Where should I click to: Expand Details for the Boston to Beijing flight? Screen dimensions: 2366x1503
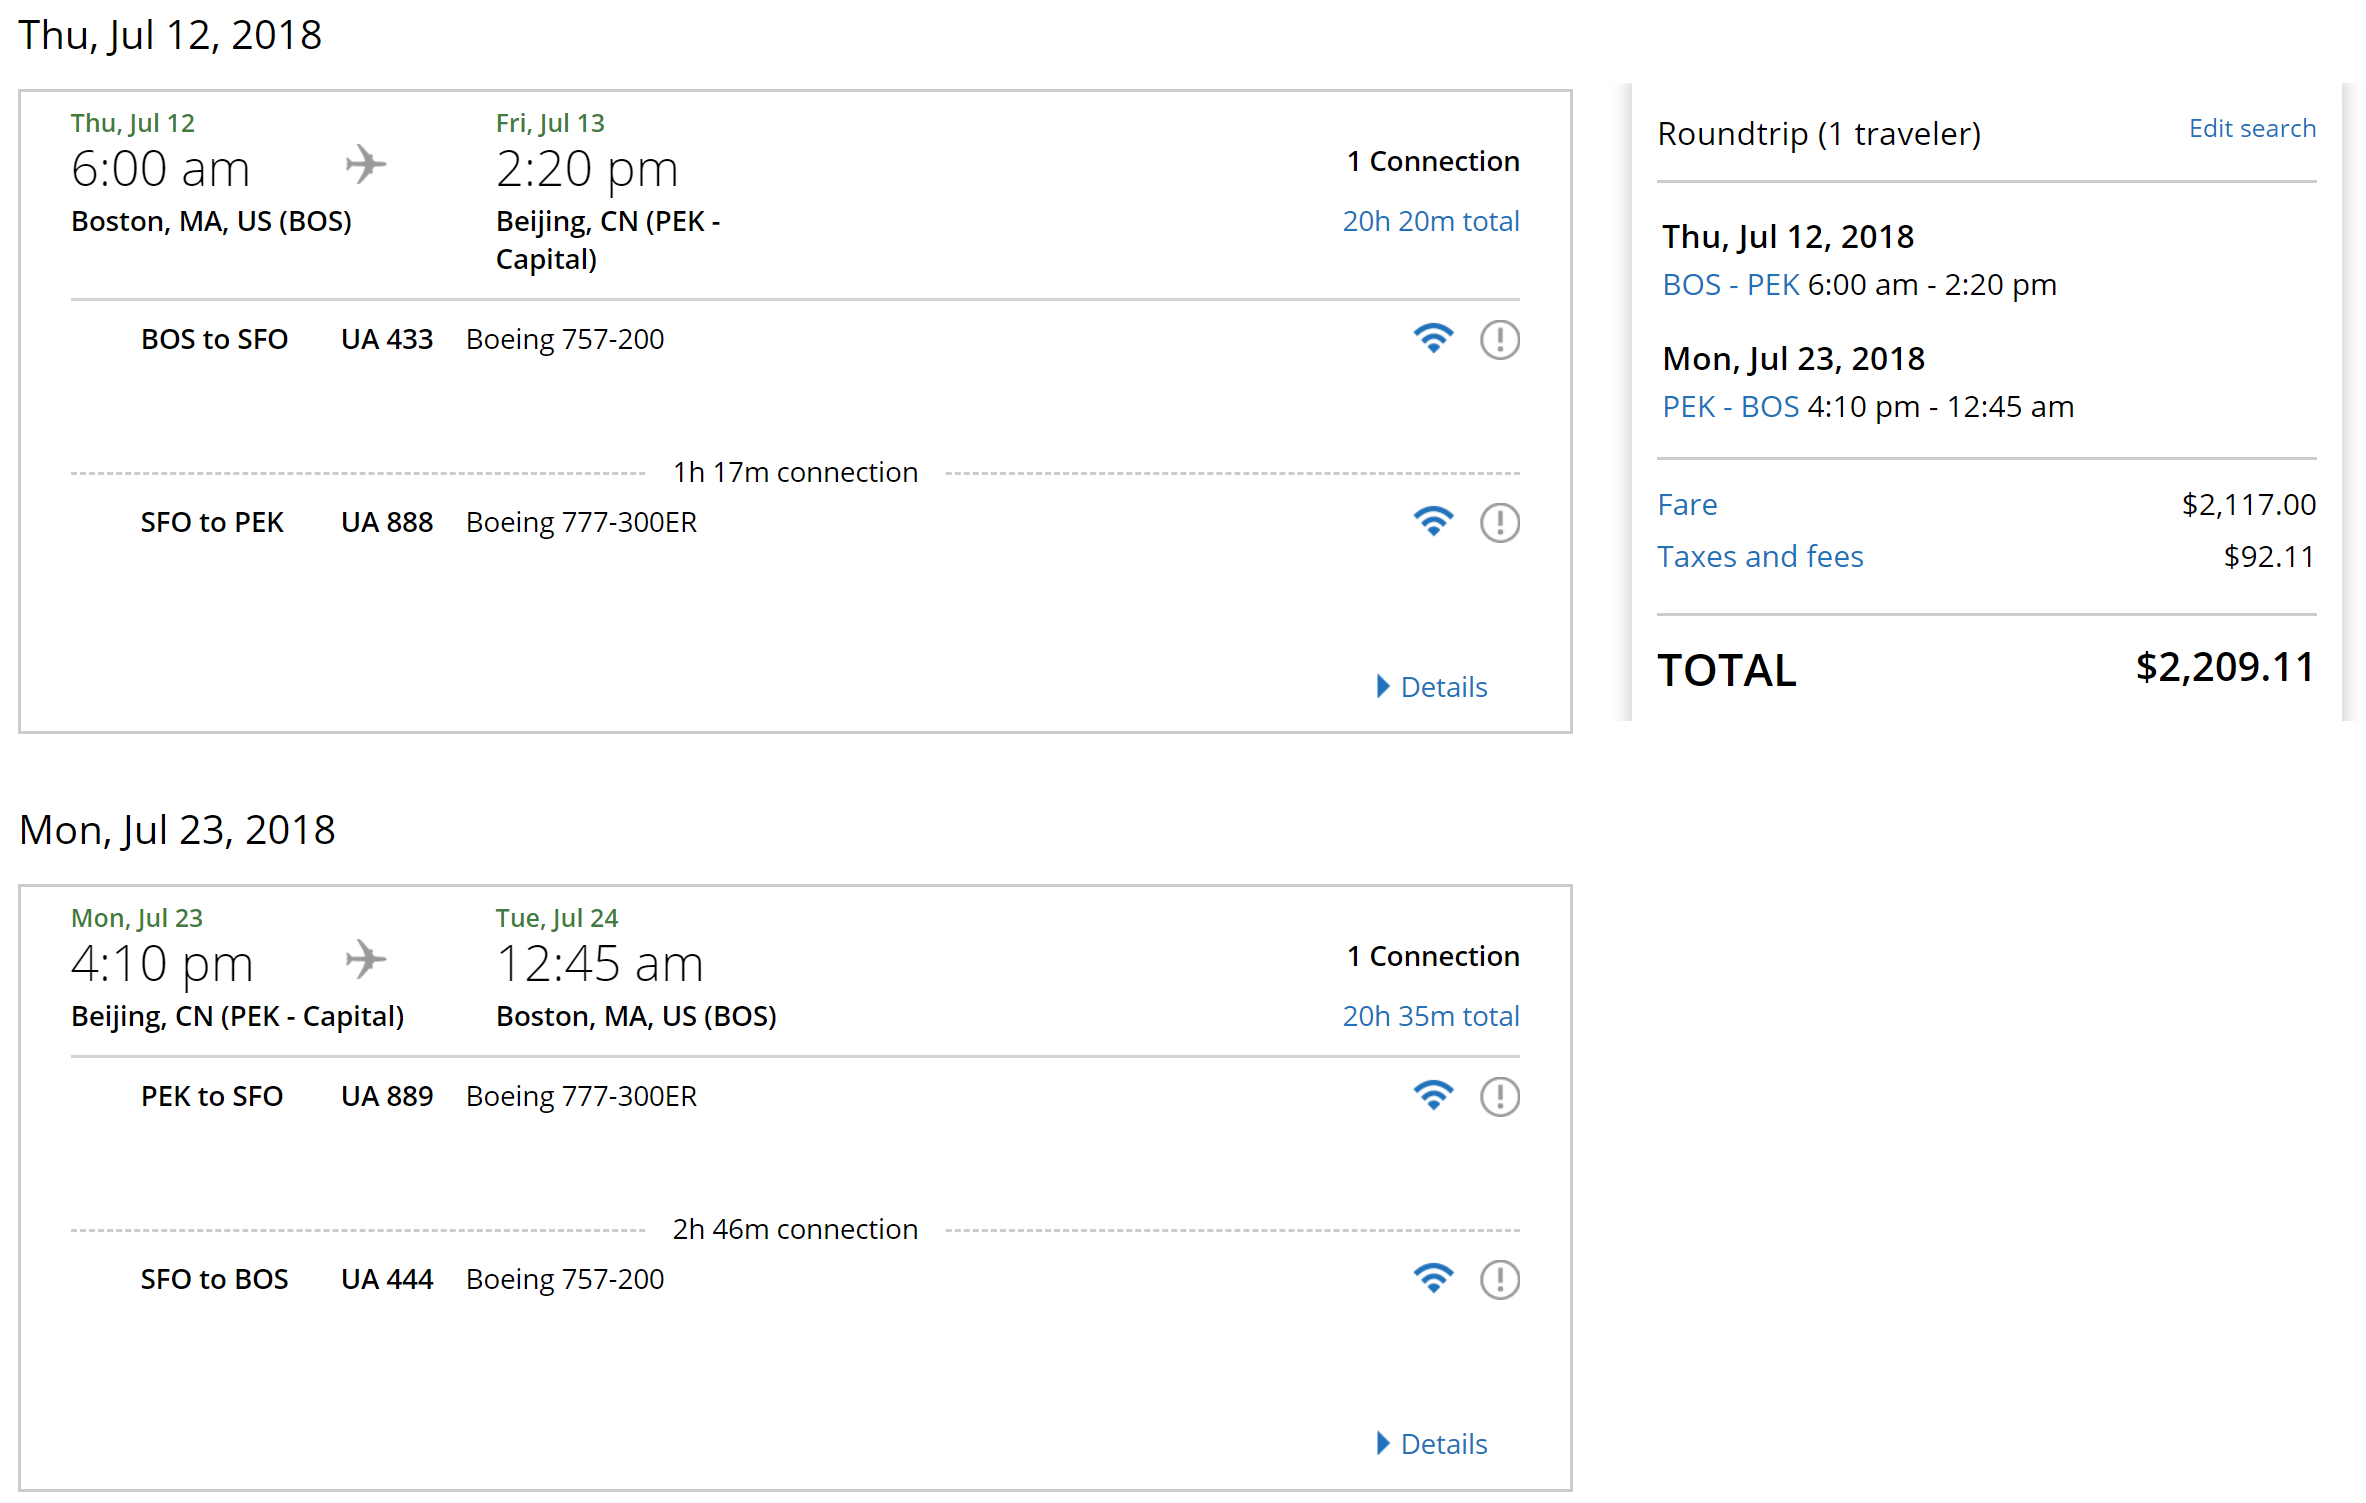(x=1432, y=687)
